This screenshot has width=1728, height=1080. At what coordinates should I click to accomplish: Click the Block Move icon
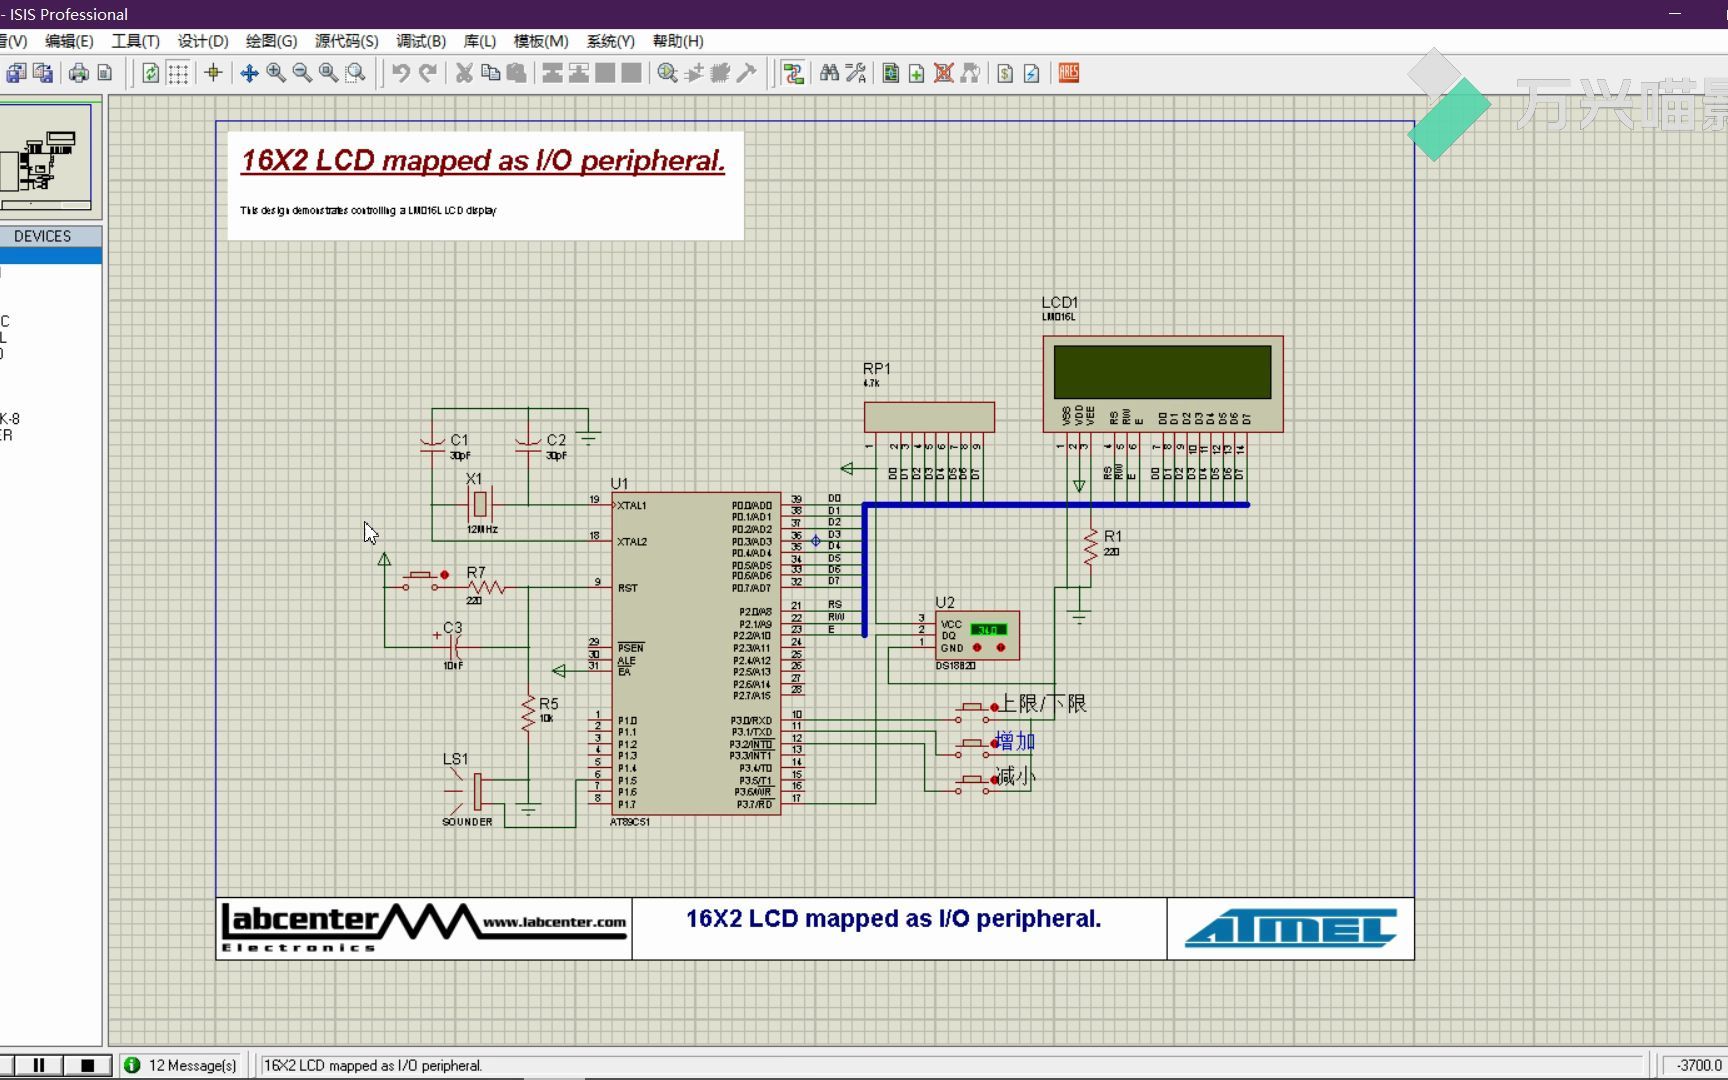(x=578, y=73)
